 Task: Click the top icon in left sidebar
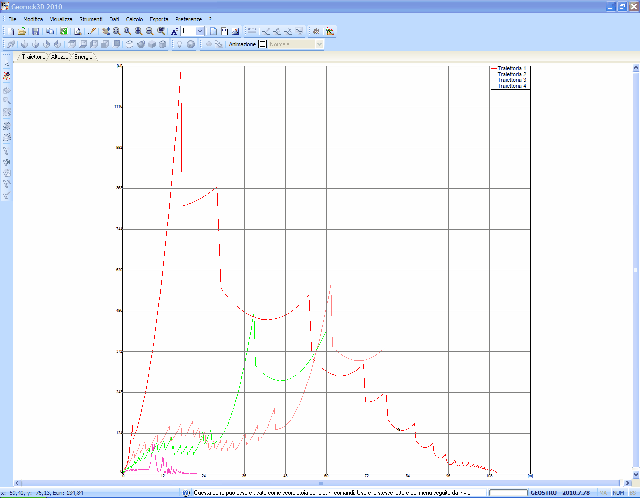(7, 64)
